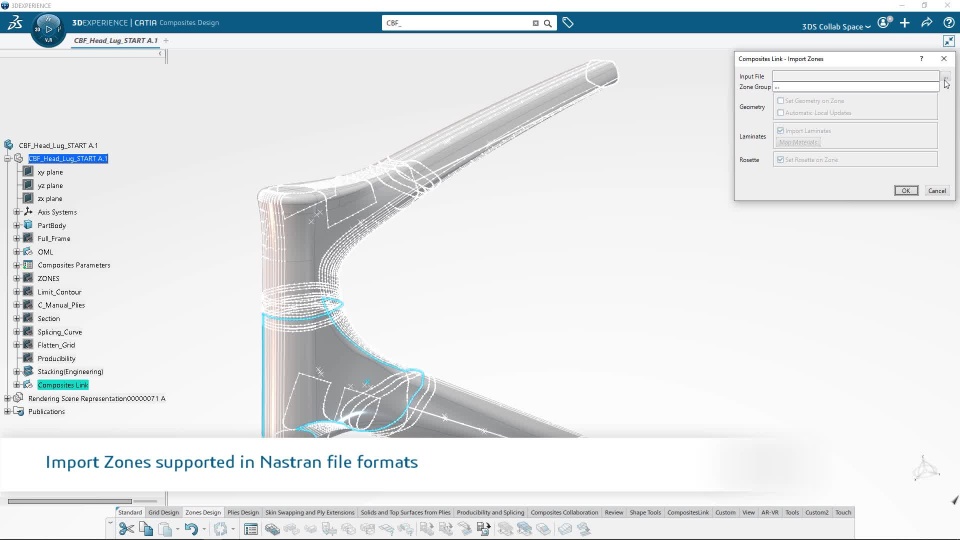This screenshot has height=540, width=960.
Task: Click the Zone Group field
Action: (x=855, y=87)
